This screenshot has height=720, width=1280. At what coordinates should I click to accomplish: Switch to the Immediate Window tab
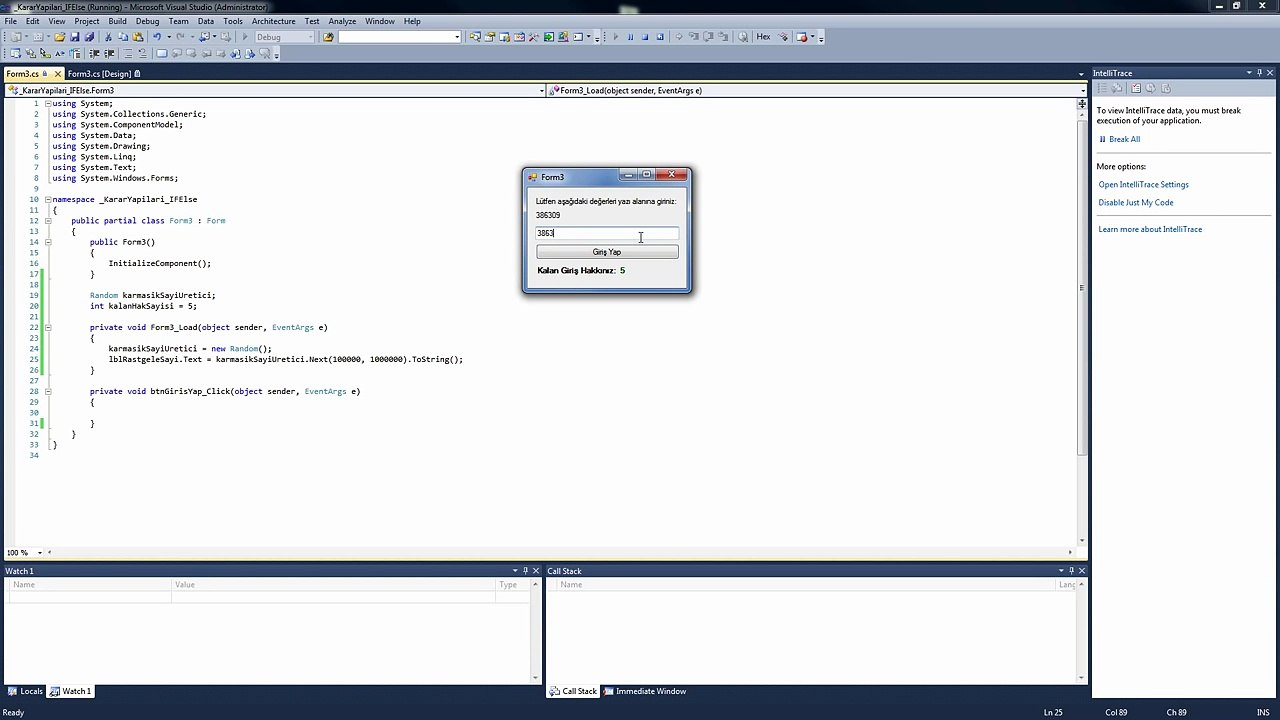click(x=645, y=691)
